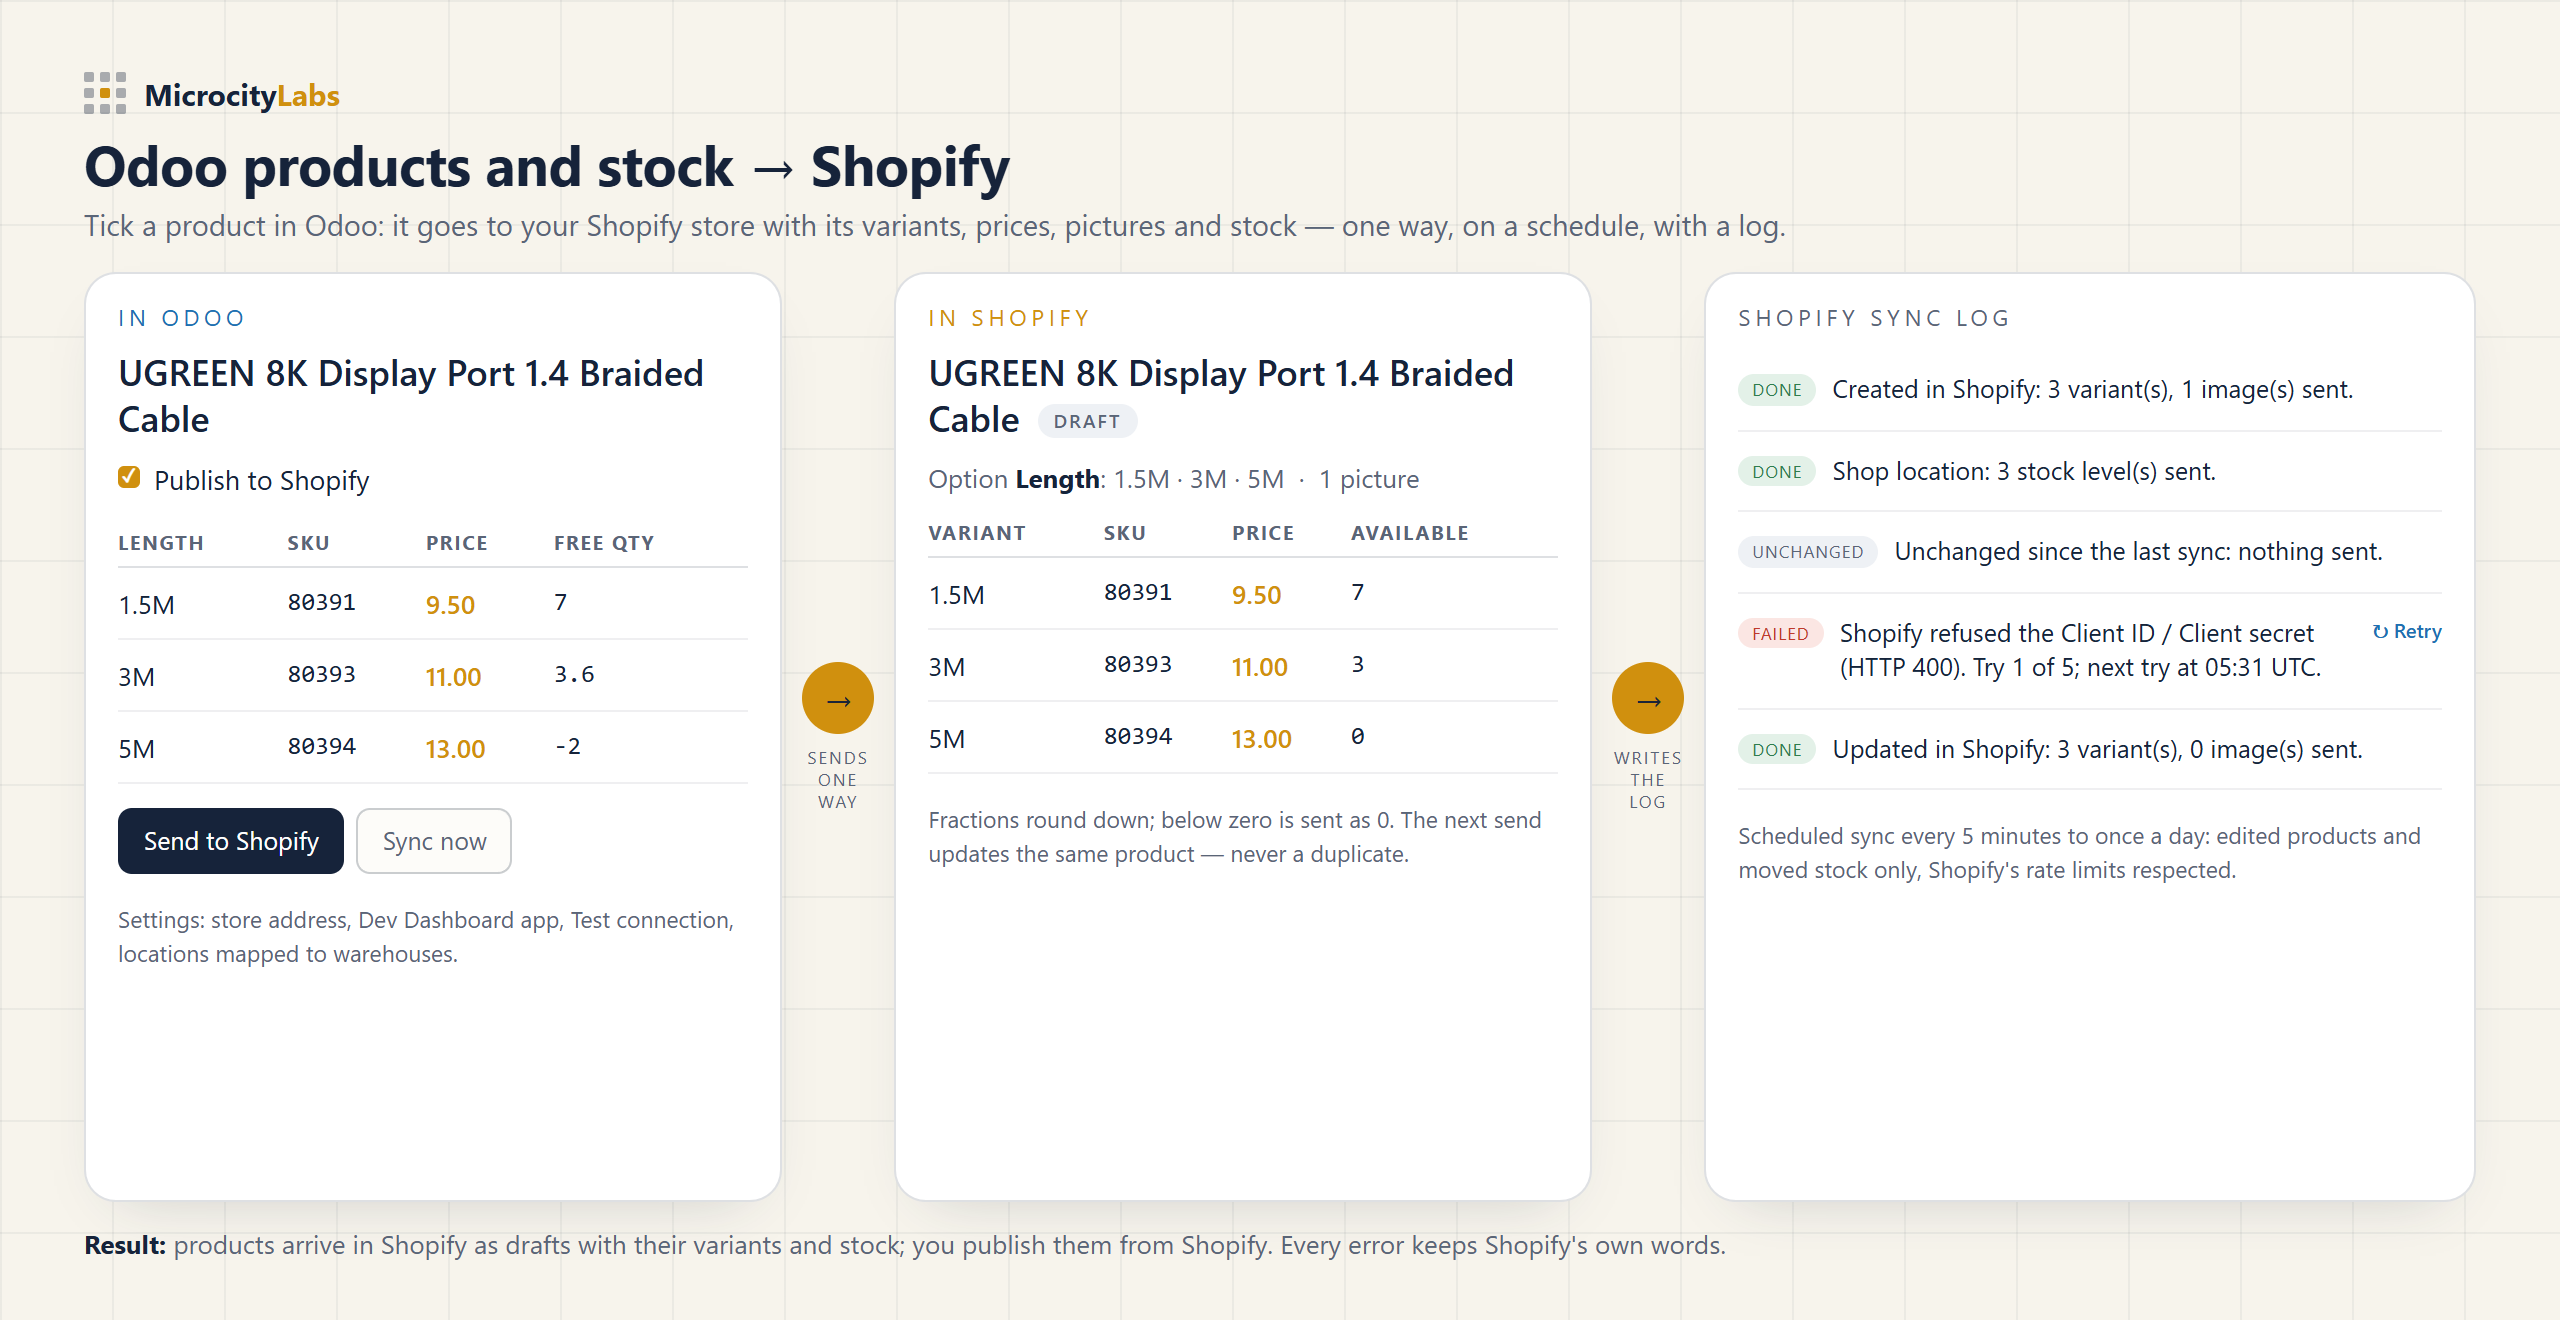Click Shopify available 0 for 5M
The width and height of the screenshot is (2560, 1320).
pyautogui.click(x=1357, y=736)
